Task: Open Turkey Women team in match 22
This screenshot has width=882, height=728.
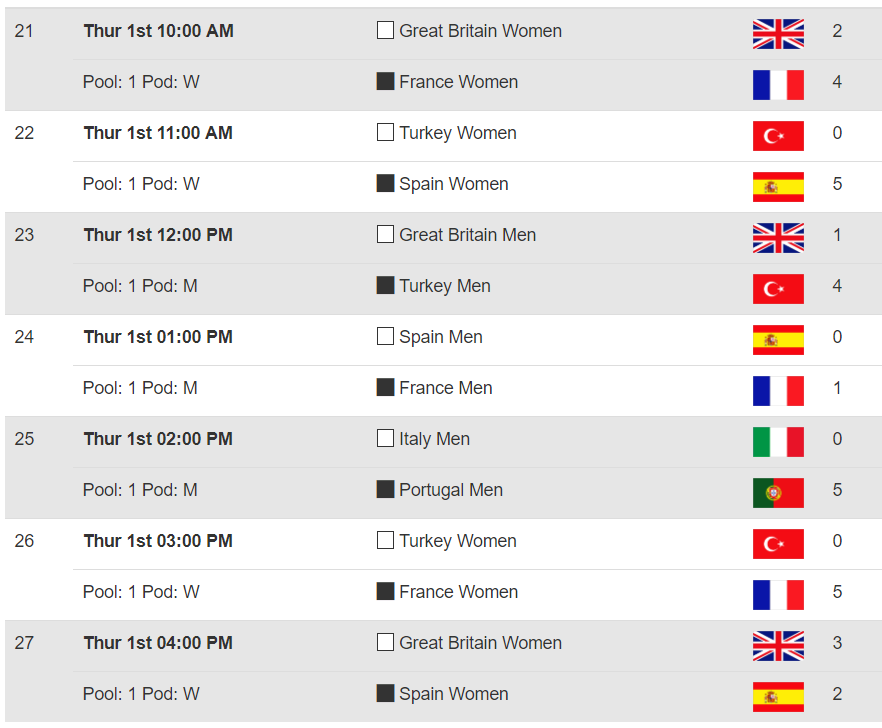Action: (457, 133)
